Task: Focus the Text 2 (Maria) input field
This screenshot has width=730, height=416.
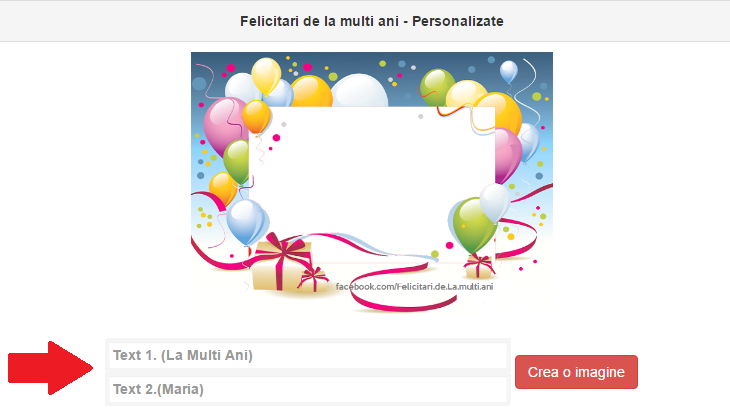Action: pos(308,389)
